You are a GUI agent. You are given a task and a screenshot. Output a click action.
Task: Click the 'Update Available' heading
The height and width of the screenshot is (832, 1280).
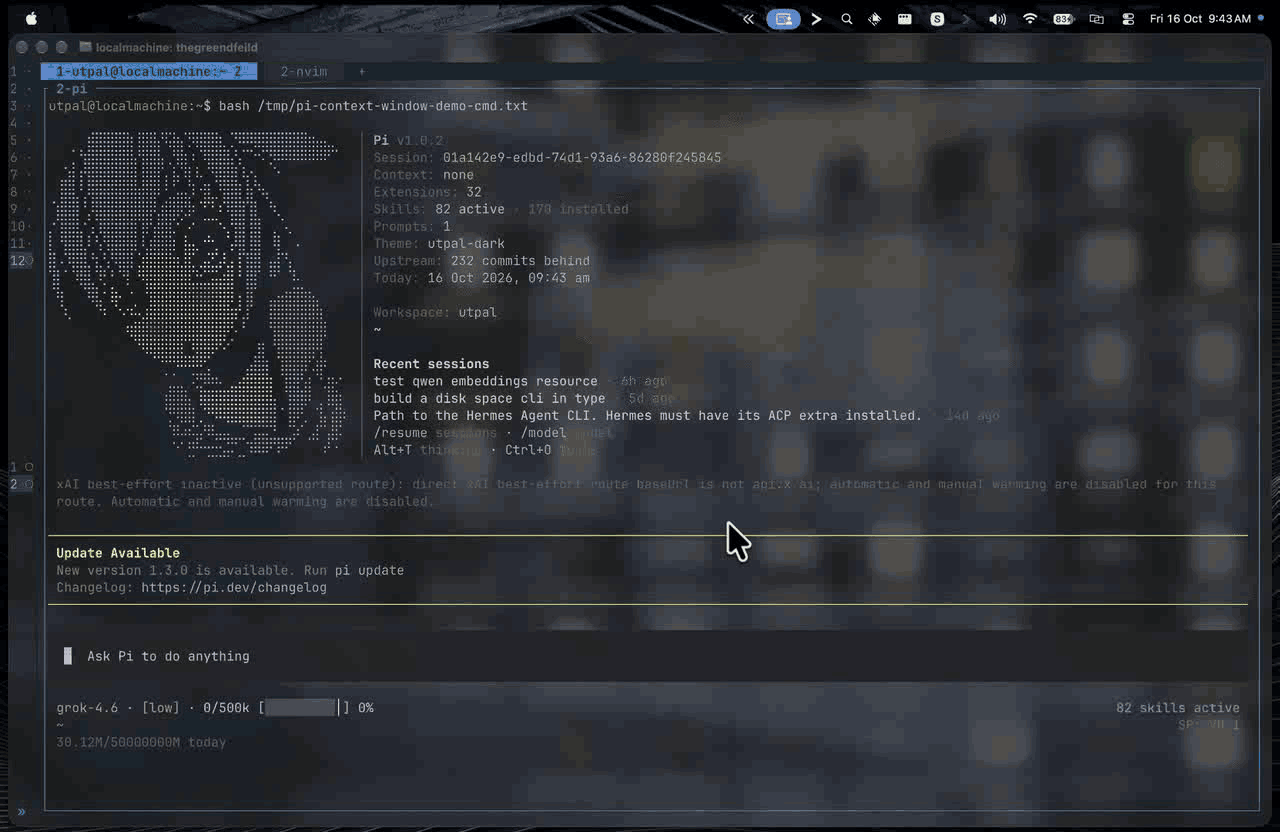pyautogui.click(x=118, y=553)
